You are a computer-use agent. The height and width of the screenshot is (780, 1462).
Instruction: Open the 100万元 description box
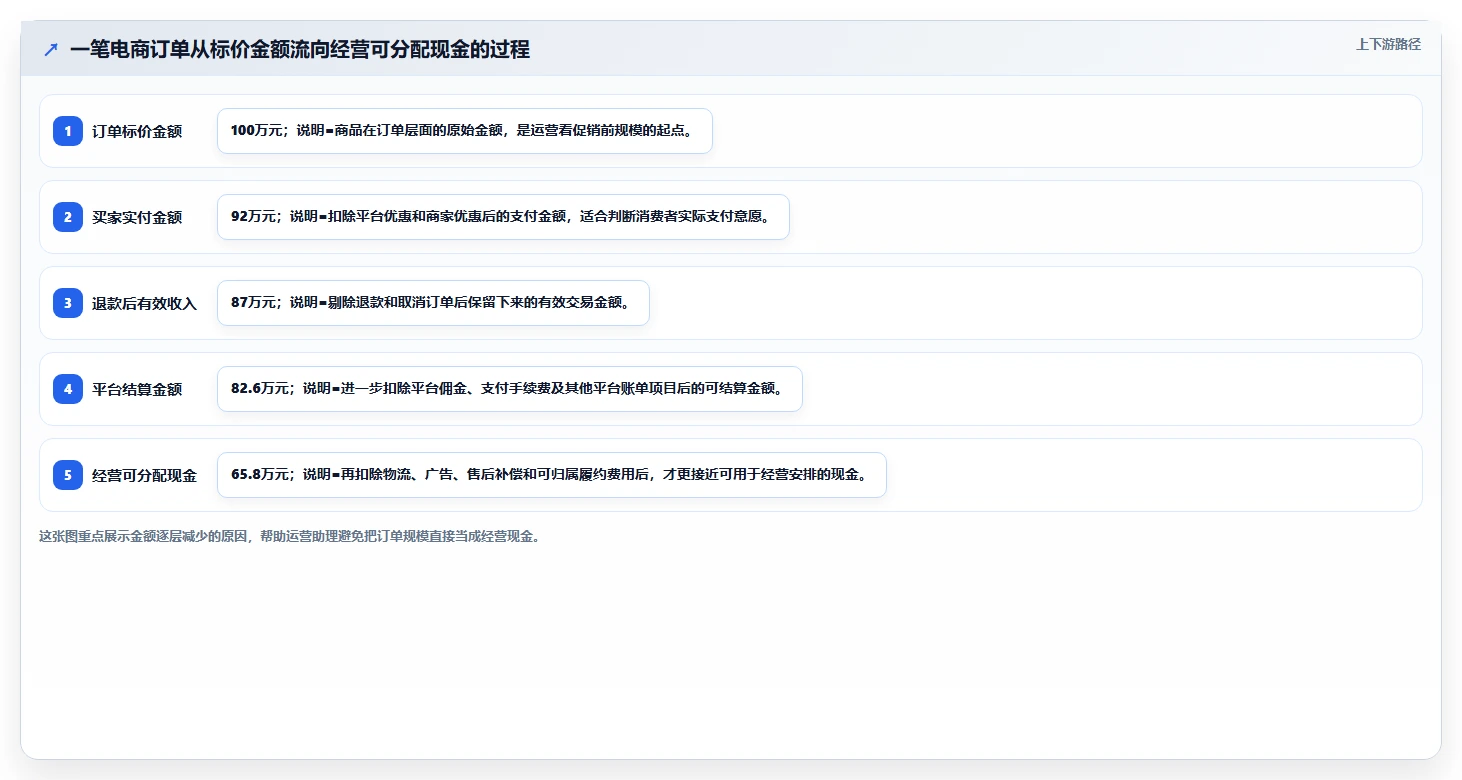465,131
